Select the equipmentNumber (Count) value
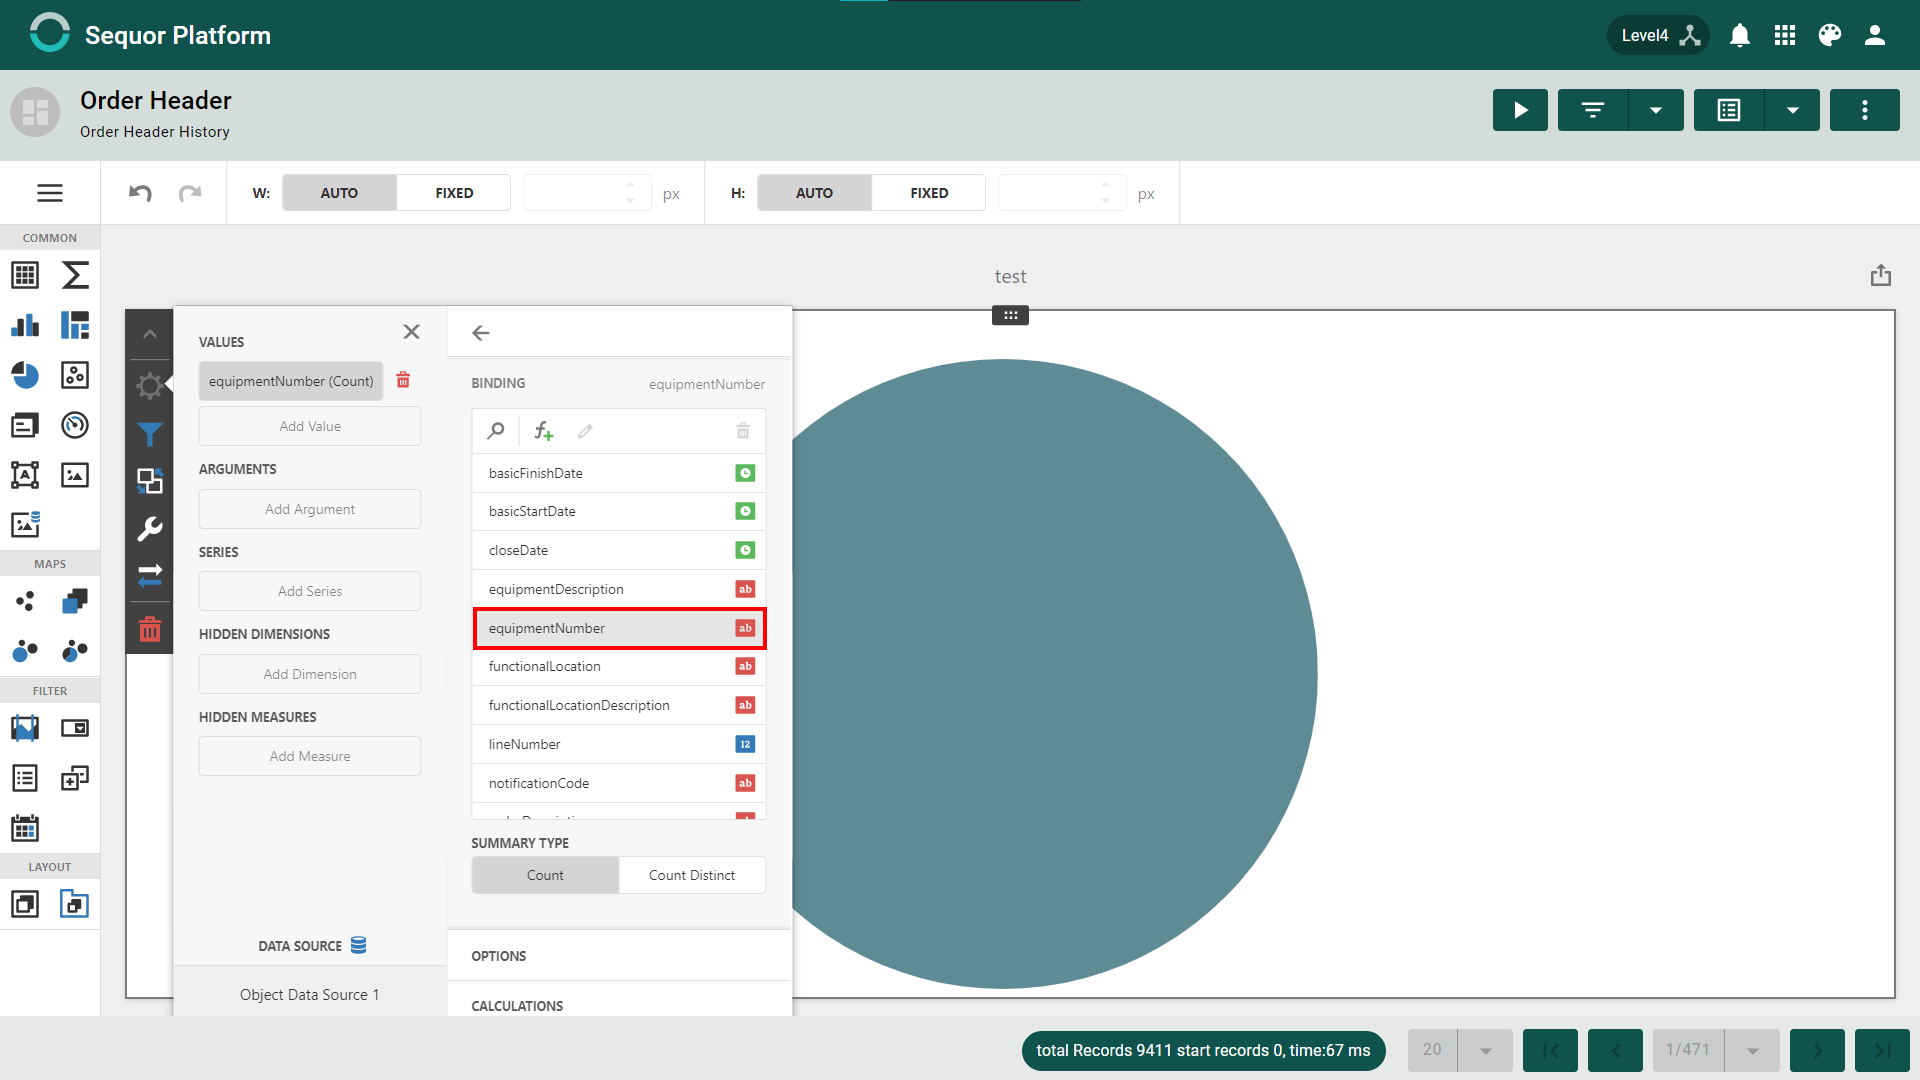This screenshot has height=1080, width=1920. click(x=291, y=381)
